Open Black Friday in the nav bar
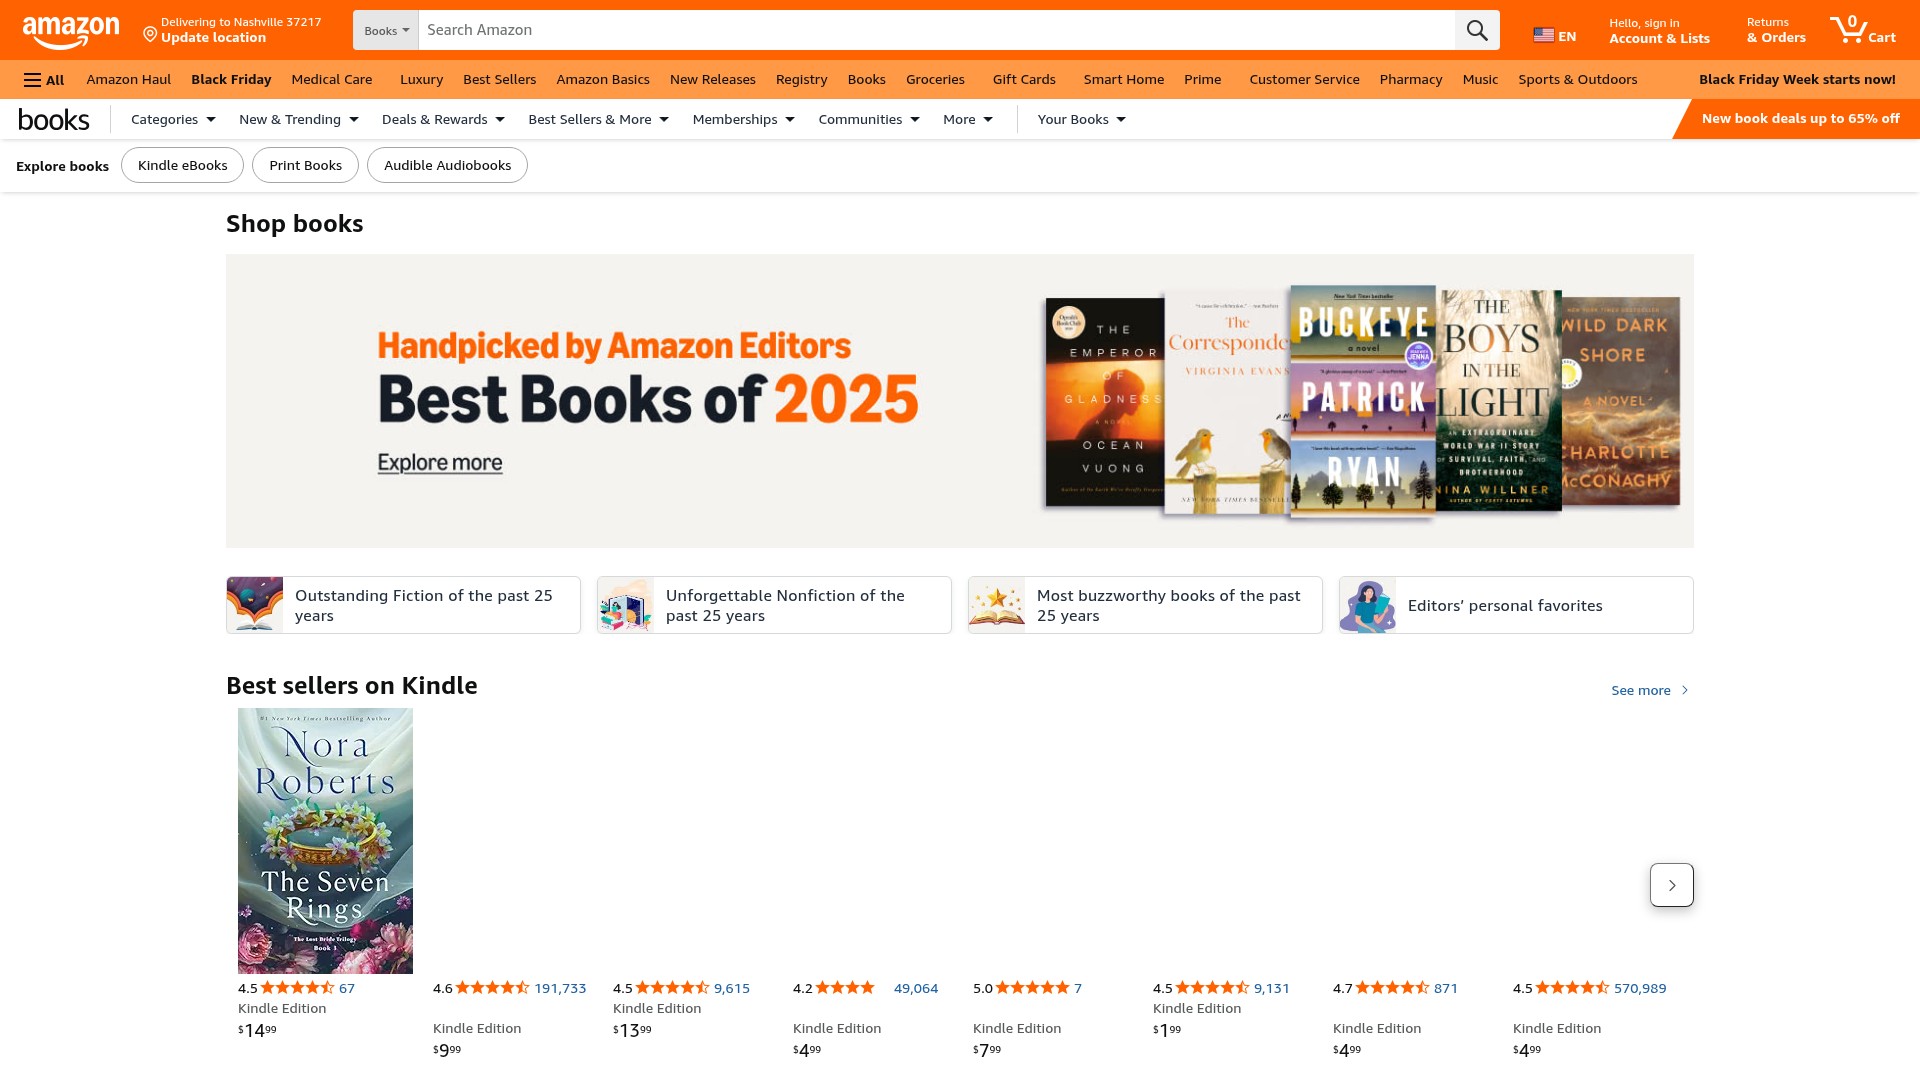The height and width of the screenshot is (1080, 1920). coord(231,79)
